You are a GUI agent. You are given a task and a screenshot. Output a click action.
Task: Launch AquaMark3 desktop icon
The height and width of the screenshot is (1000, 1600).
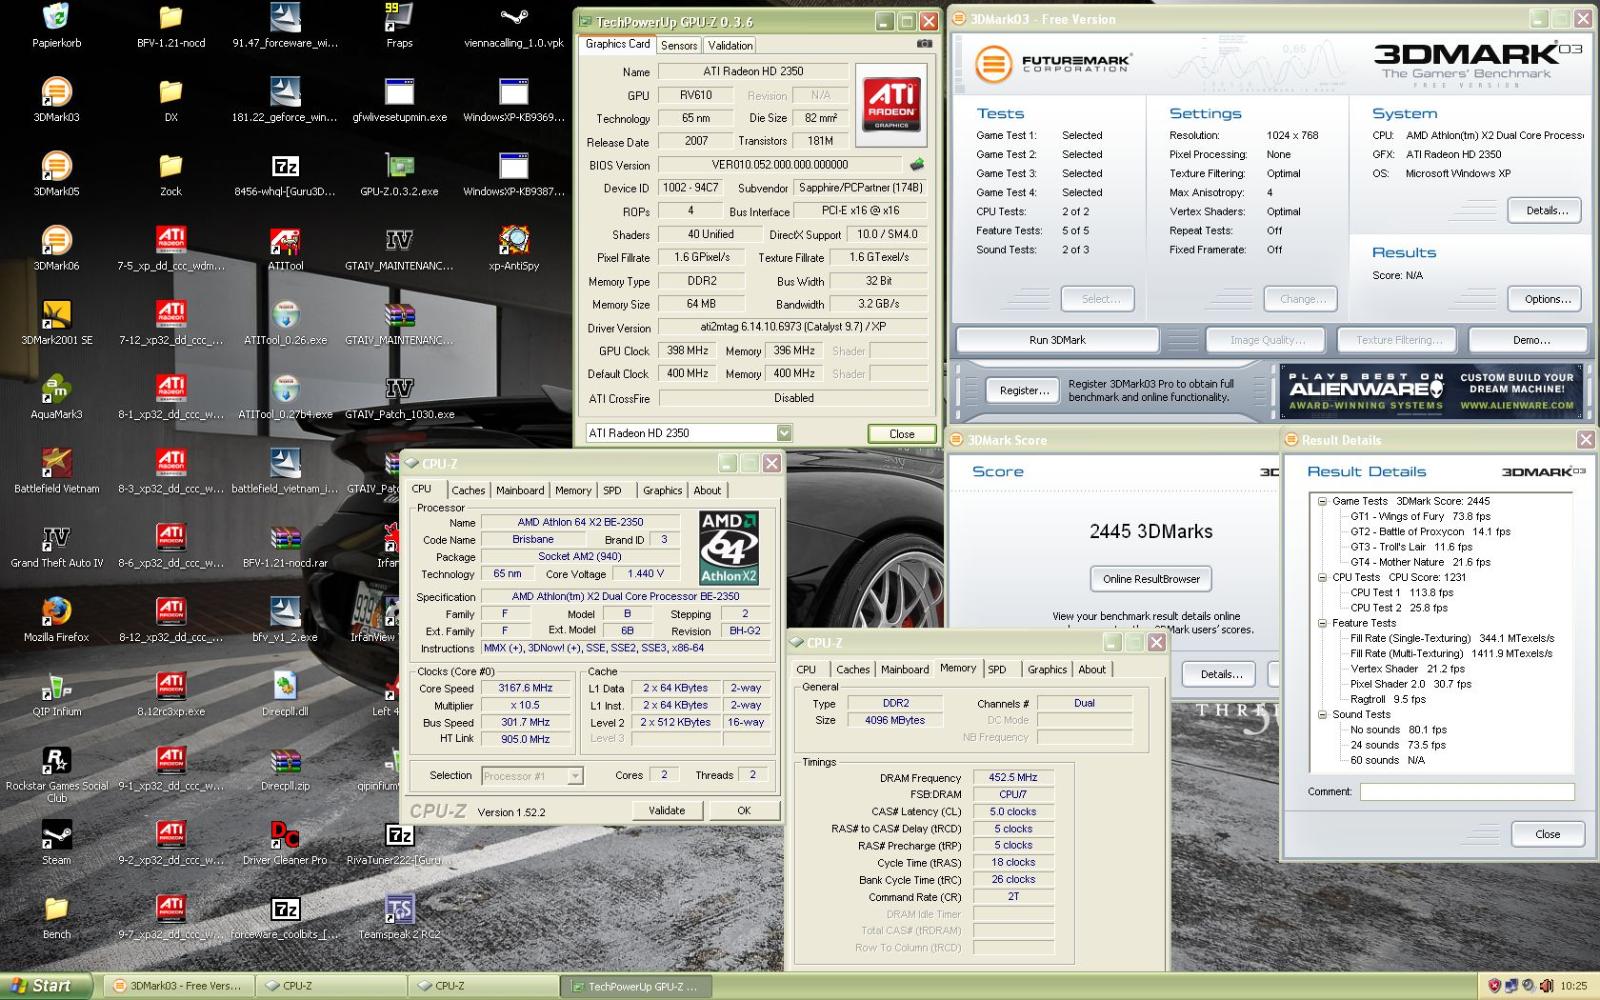point(56,396)
